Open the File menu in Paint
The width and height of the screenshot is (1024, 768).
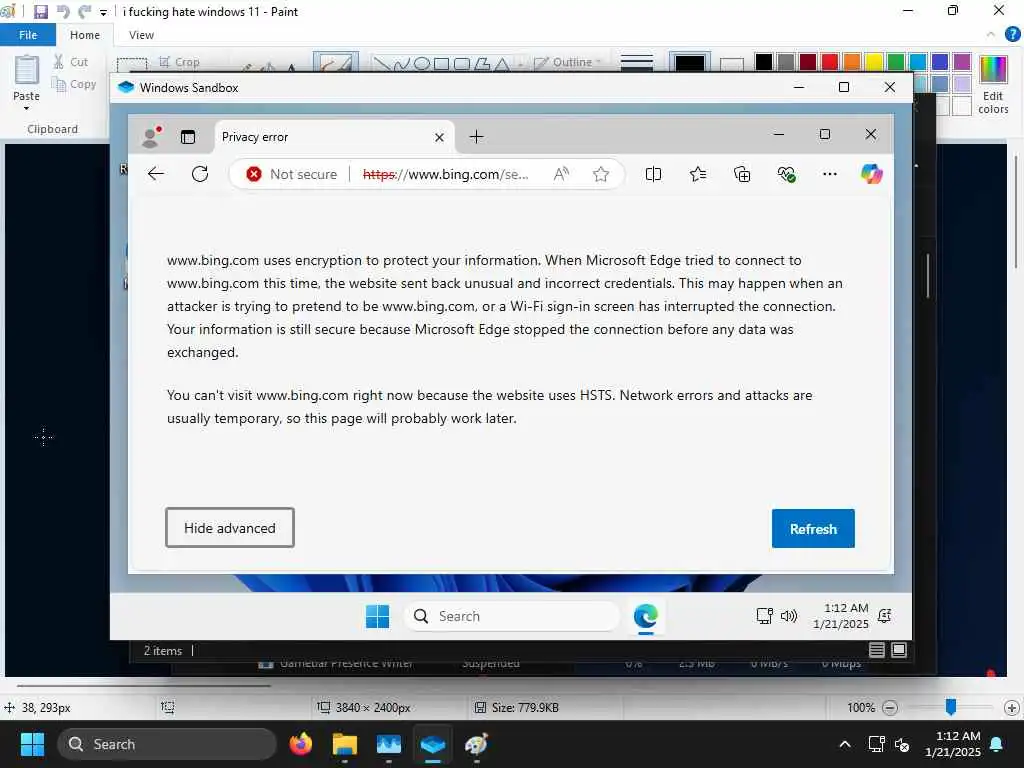click(x=27, y=35)
